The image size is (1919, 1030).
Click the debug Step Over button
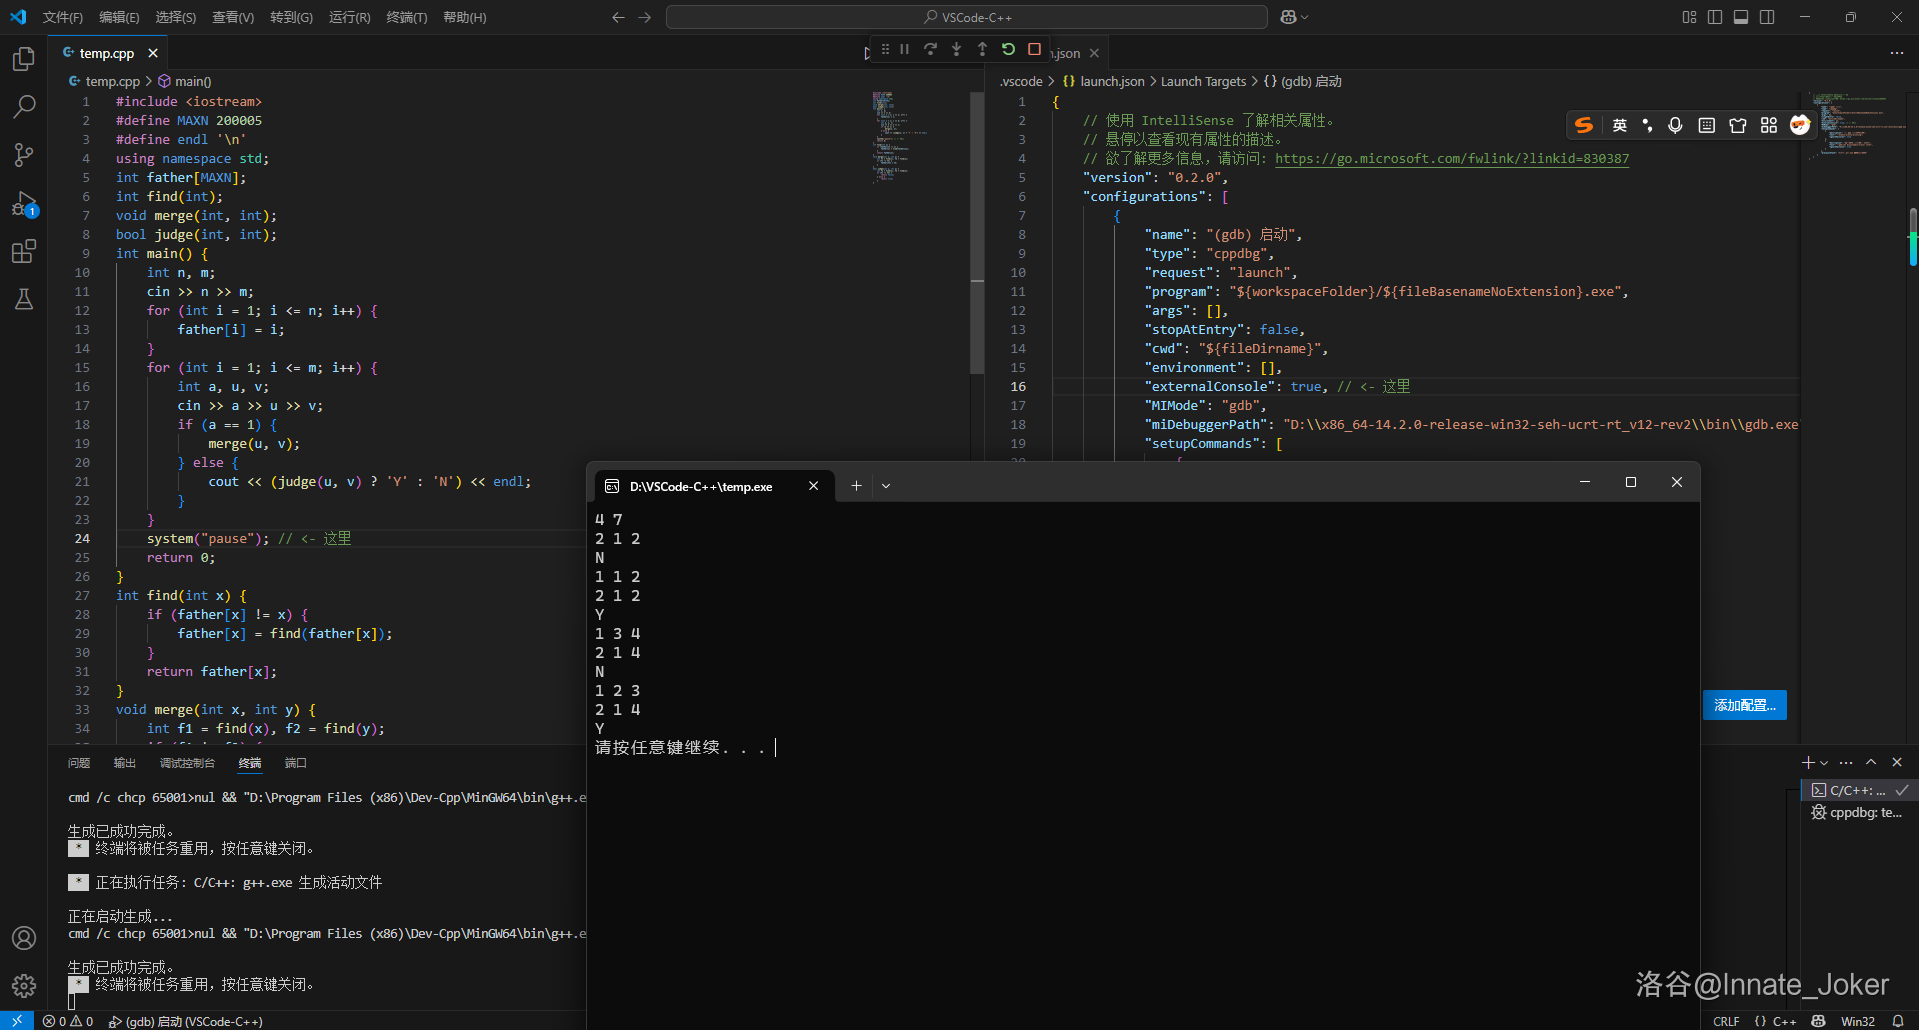(x=930, y=49)
